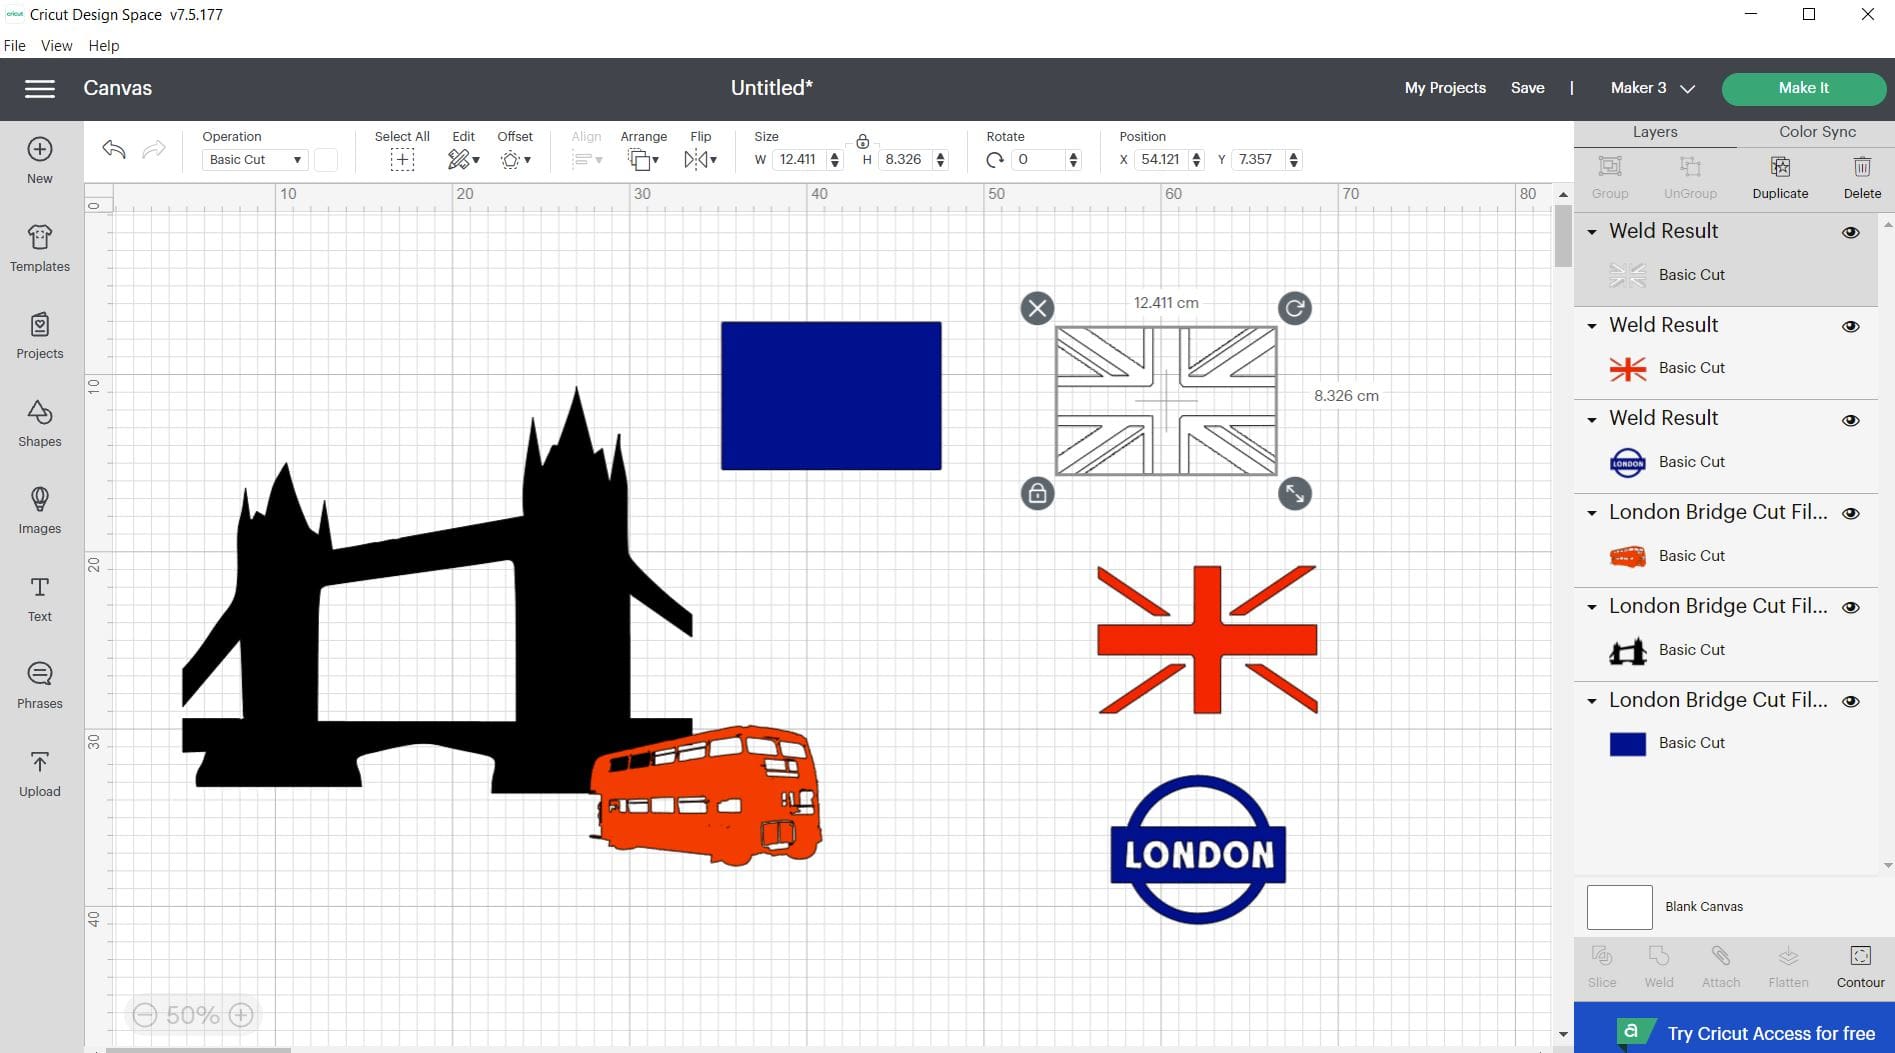
Task: Upload a new image
Action: click(40, 773)
